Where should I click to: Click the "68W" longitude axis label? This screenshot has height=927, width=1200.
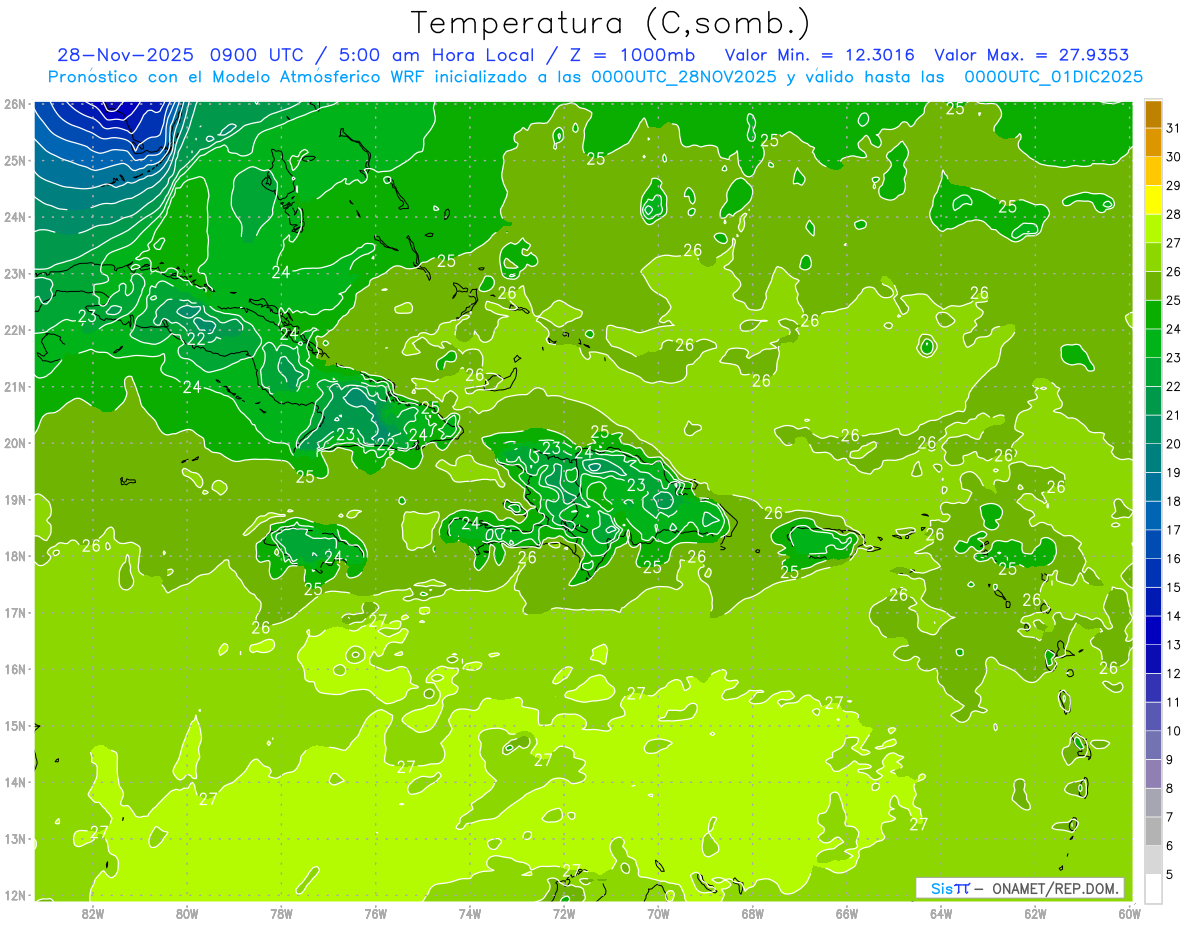753,913
